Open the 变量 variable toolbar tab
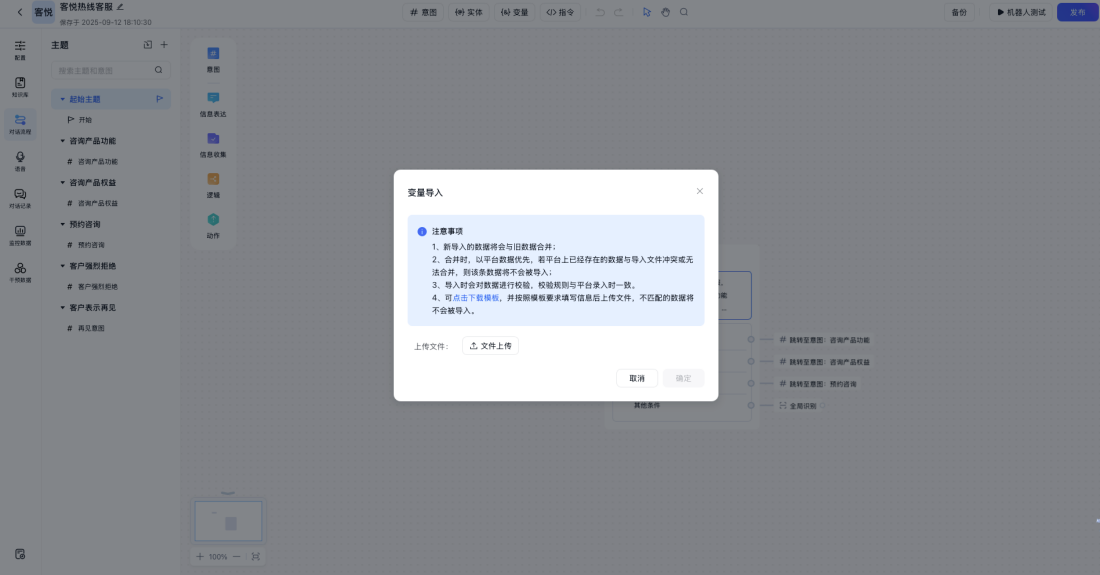This screenshot has height=575, width=1100. [x=514, y=12]
